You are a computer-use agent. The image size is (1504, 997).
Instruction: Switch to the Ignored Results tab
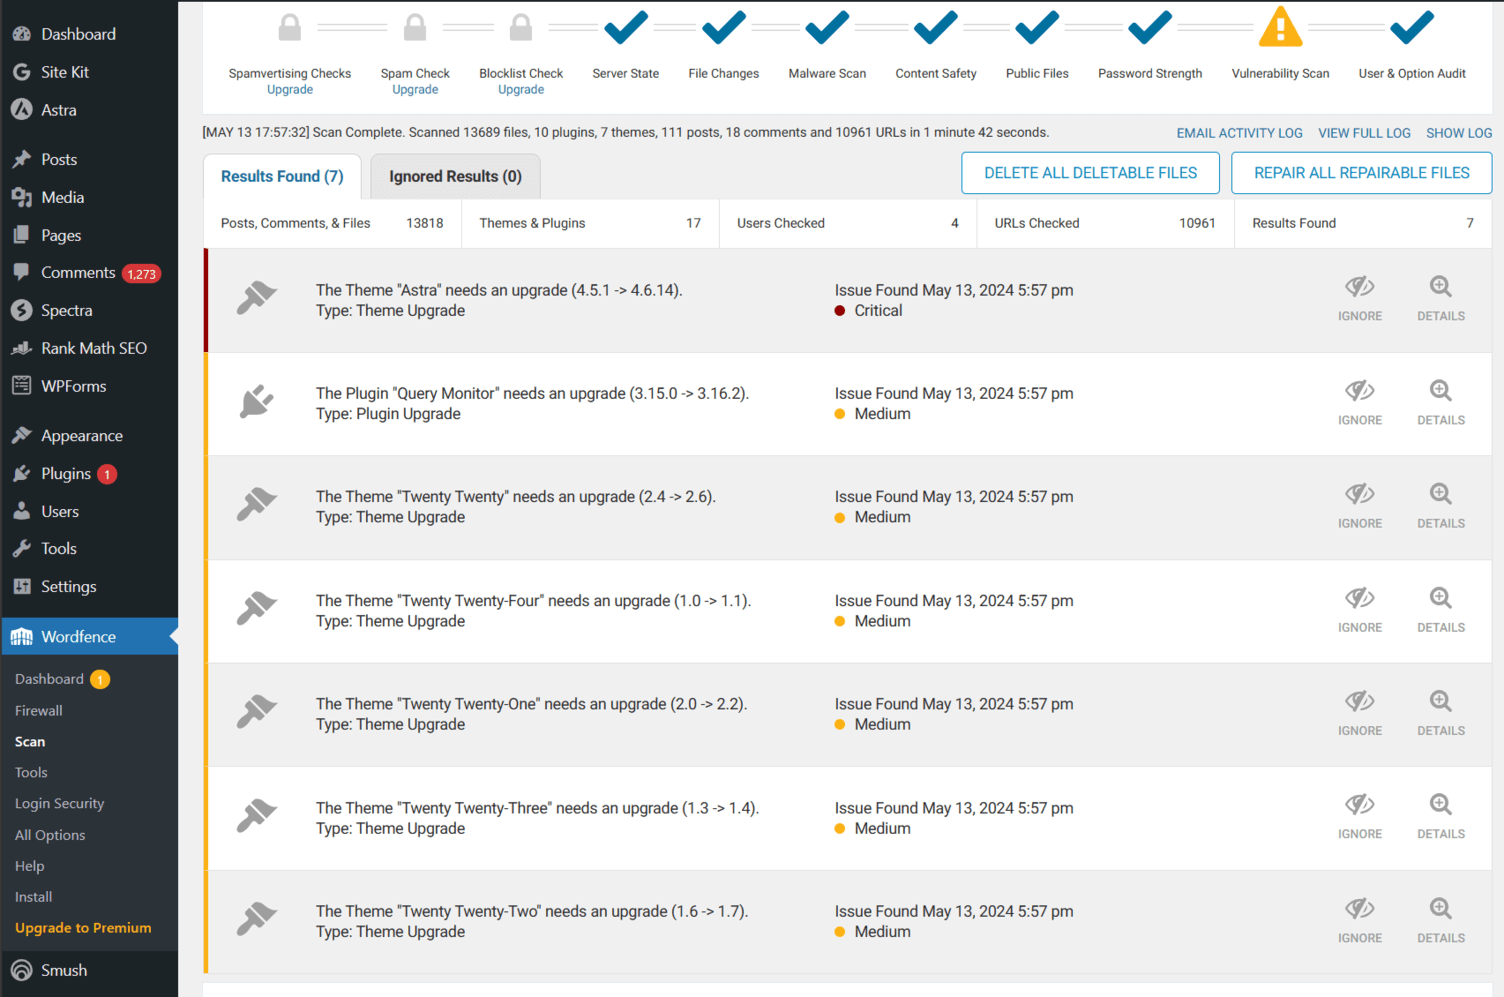coord(455,176)
